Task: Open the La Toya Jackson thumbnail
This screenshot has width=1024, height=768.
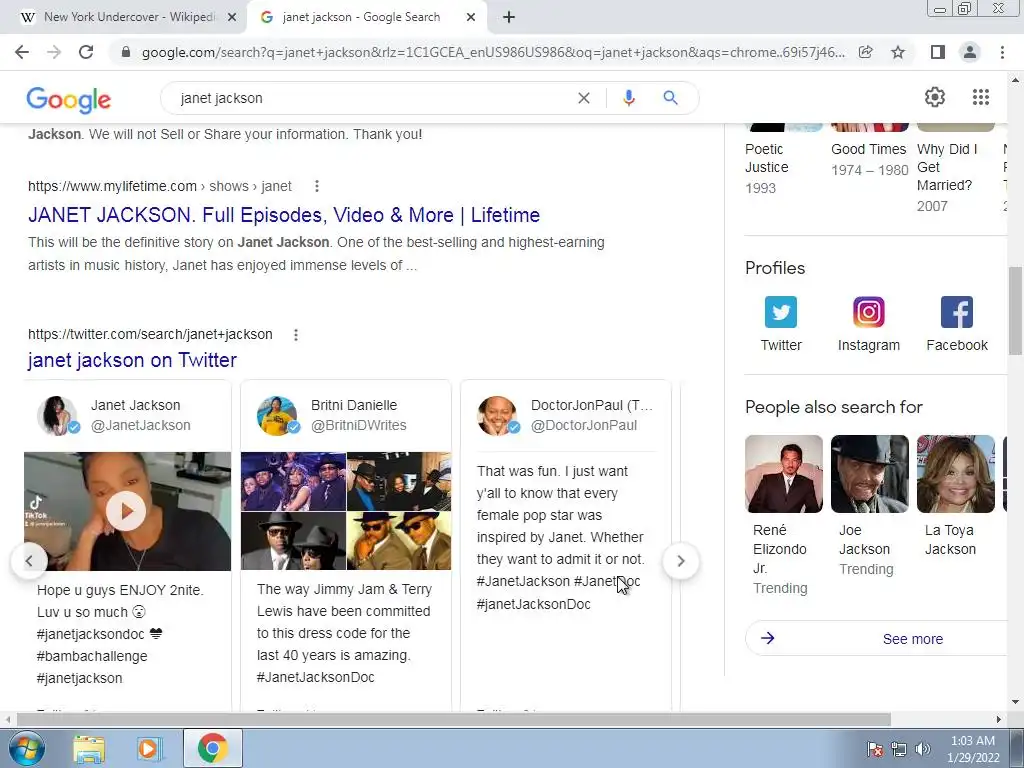Action: (x=955, y=474)
